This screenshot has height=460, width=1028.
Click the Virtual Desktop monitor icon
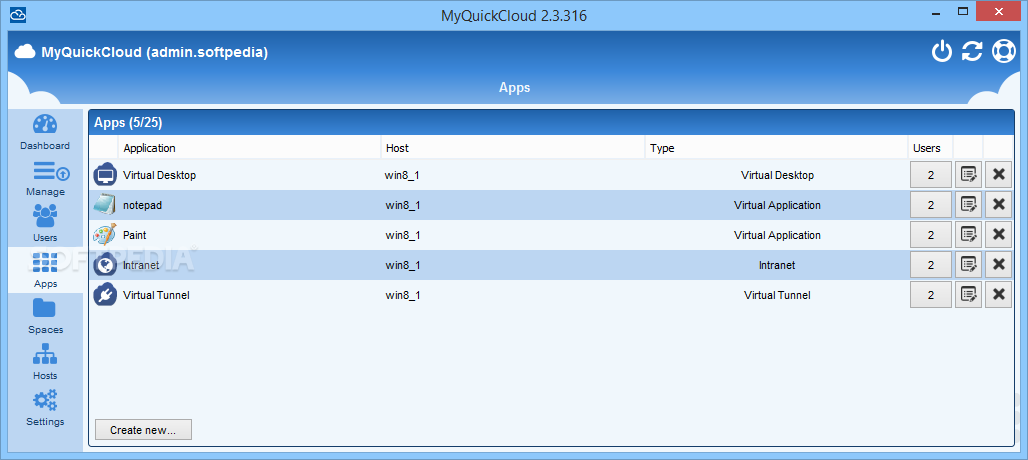(x=104, y=175)
